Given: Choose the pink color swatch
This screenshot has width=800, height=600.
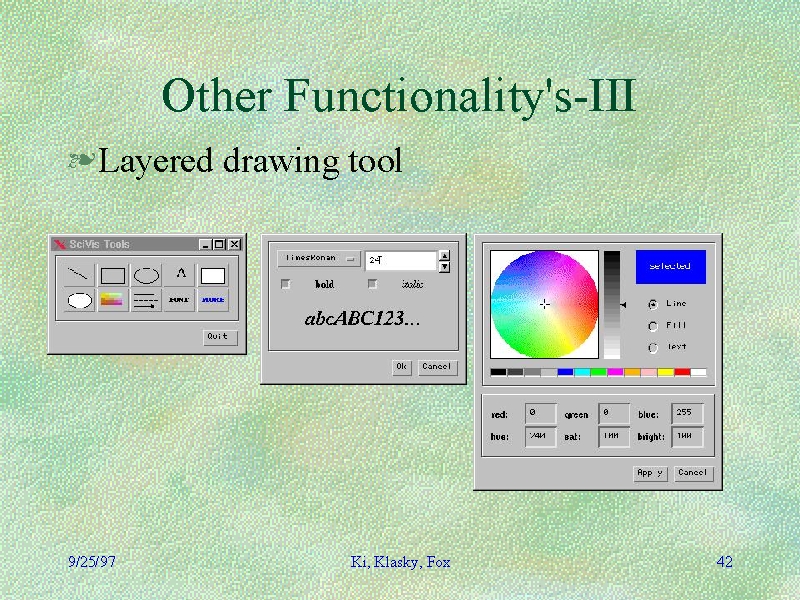Looking at the screenshot, I should point(648,372).
